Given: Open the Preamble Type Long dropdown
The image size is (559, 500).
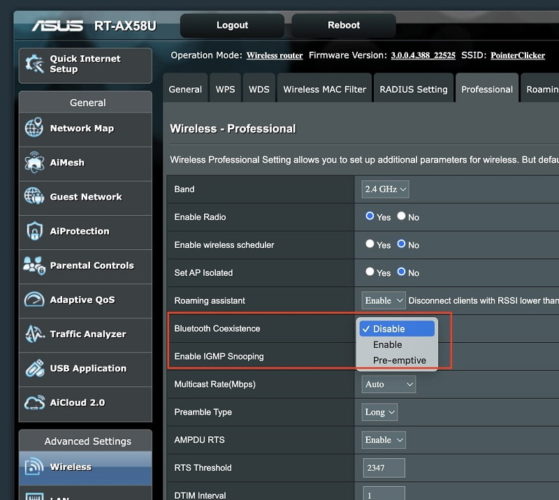Looking at the screenshot, I should click(379, 412).
